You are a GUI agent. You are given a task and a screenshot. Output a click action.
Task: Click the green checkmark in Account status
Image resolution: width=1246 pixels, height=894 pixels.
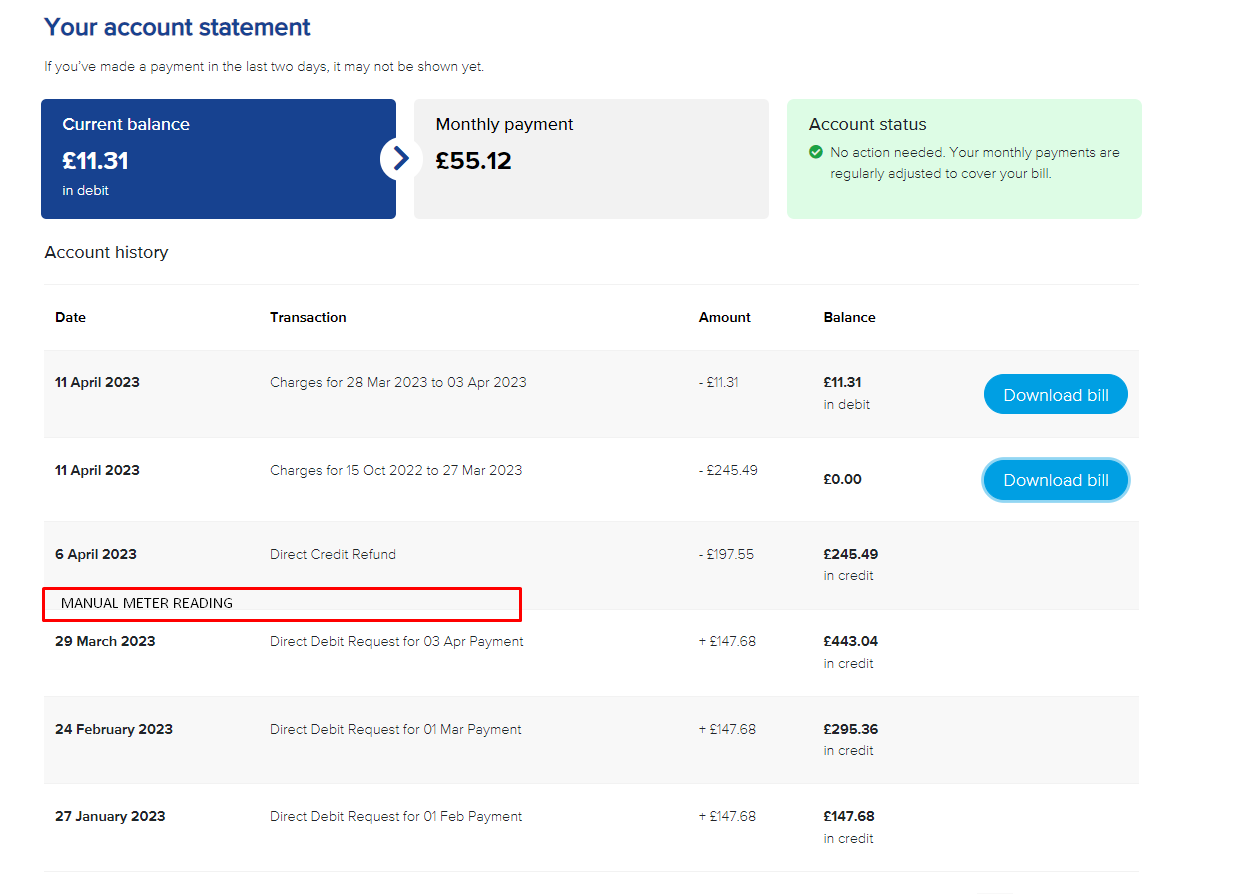816,152
